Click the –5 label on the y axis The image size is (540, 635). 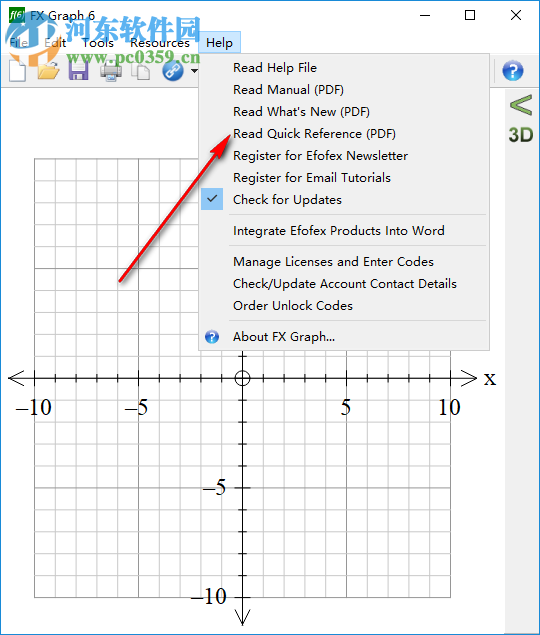point(214,487)
